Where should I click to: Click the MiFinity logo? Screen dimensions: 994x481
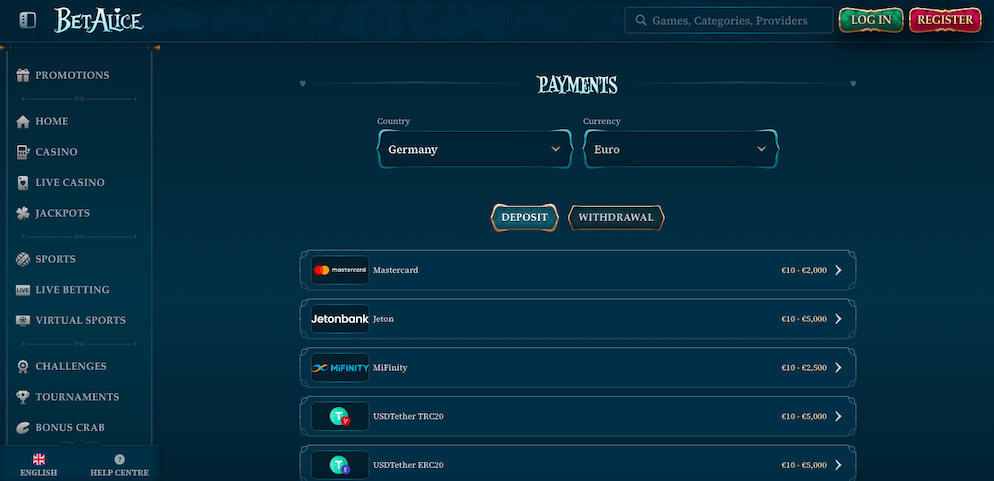(x=340, y=368)
